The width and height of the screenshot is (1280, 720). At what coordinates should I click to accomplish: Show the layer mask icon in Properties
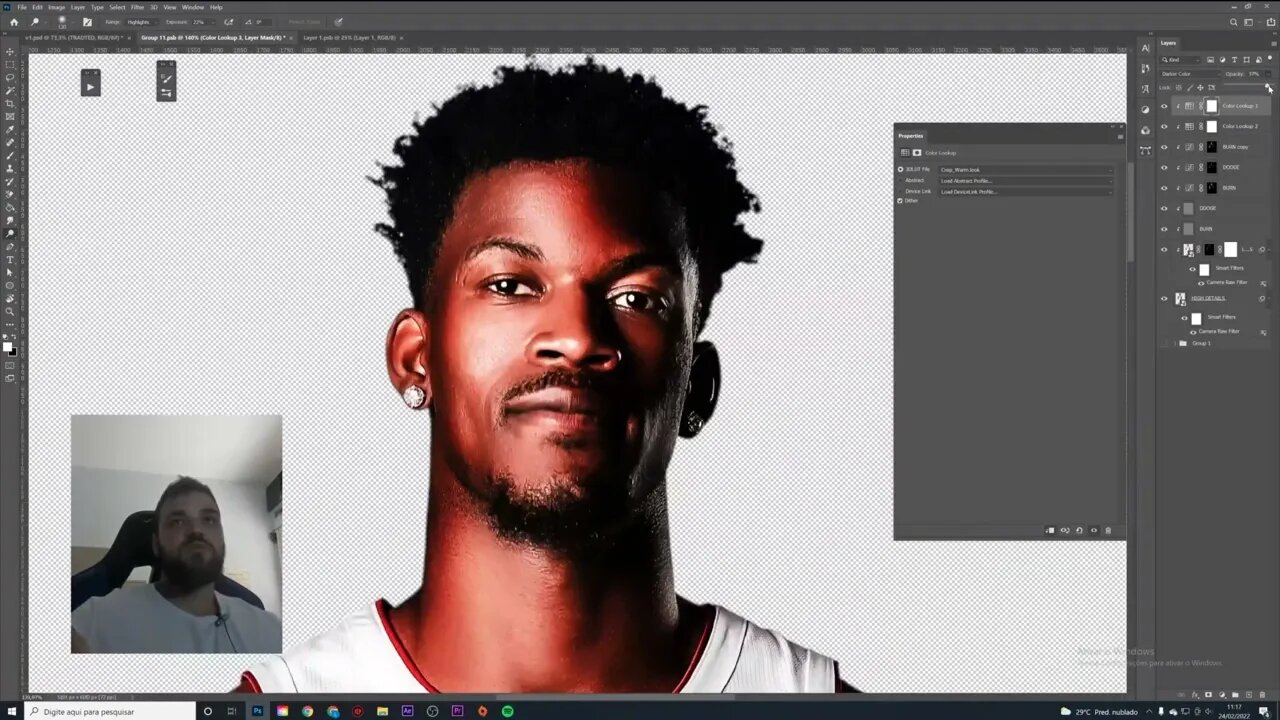[916, 153]
